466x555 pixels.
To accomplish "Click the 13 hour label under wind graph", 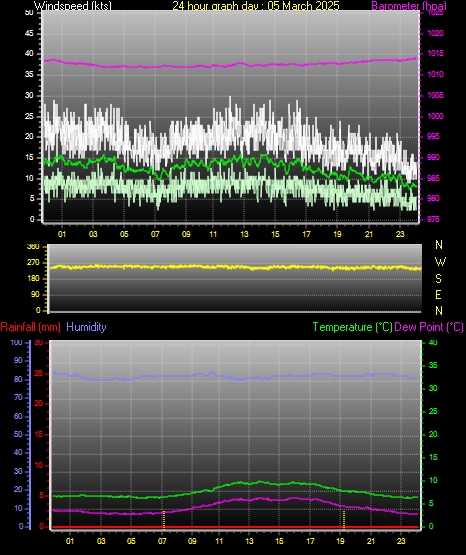I will pos(244,234).
